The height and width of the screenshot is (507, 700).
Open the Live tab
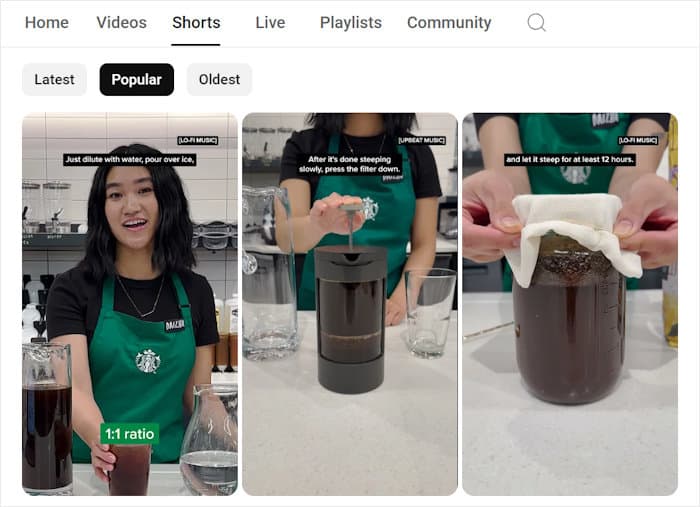coord(270,22)
